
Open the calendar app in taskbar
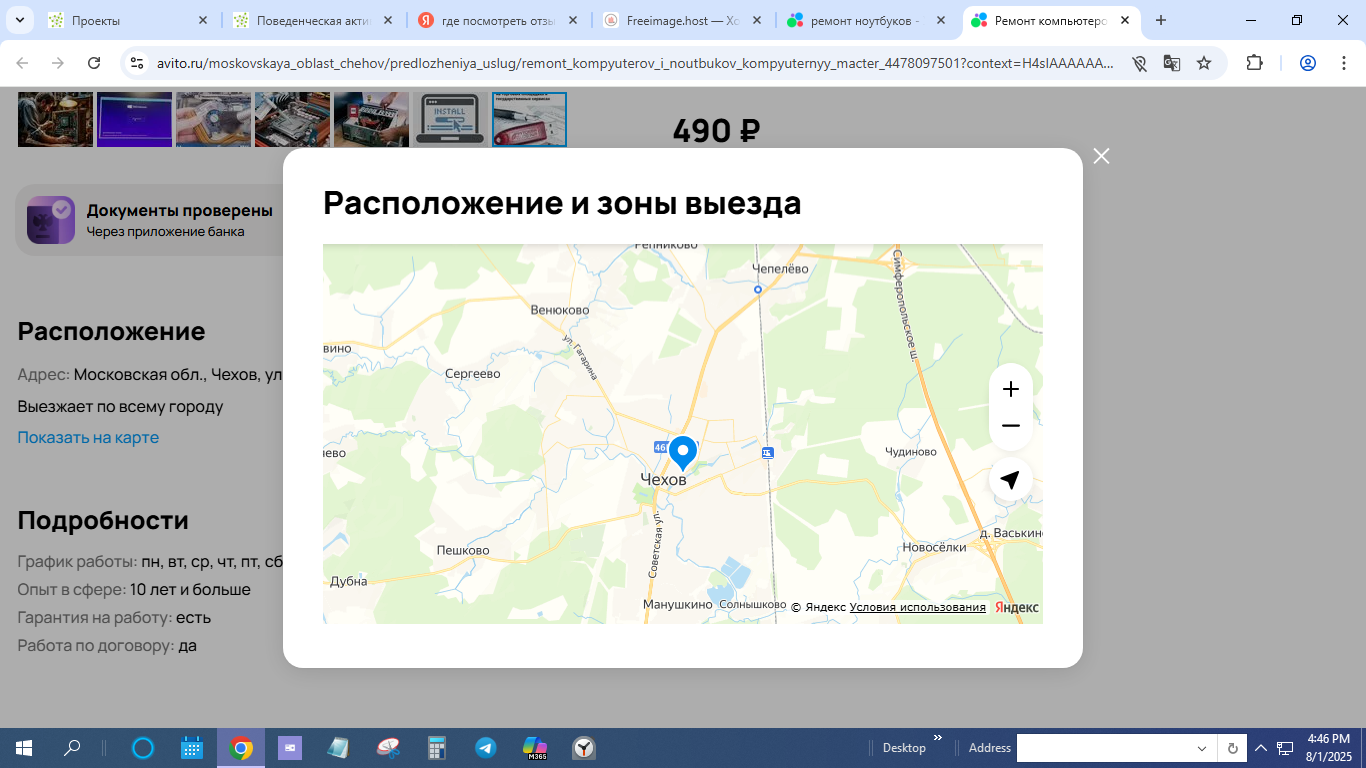click(192, 748)
